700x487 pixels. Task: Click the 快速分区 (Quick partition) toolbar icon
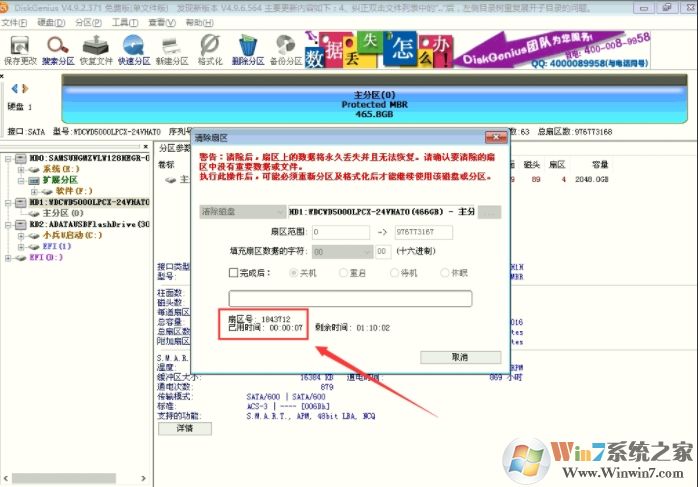[x=134, y=50]
